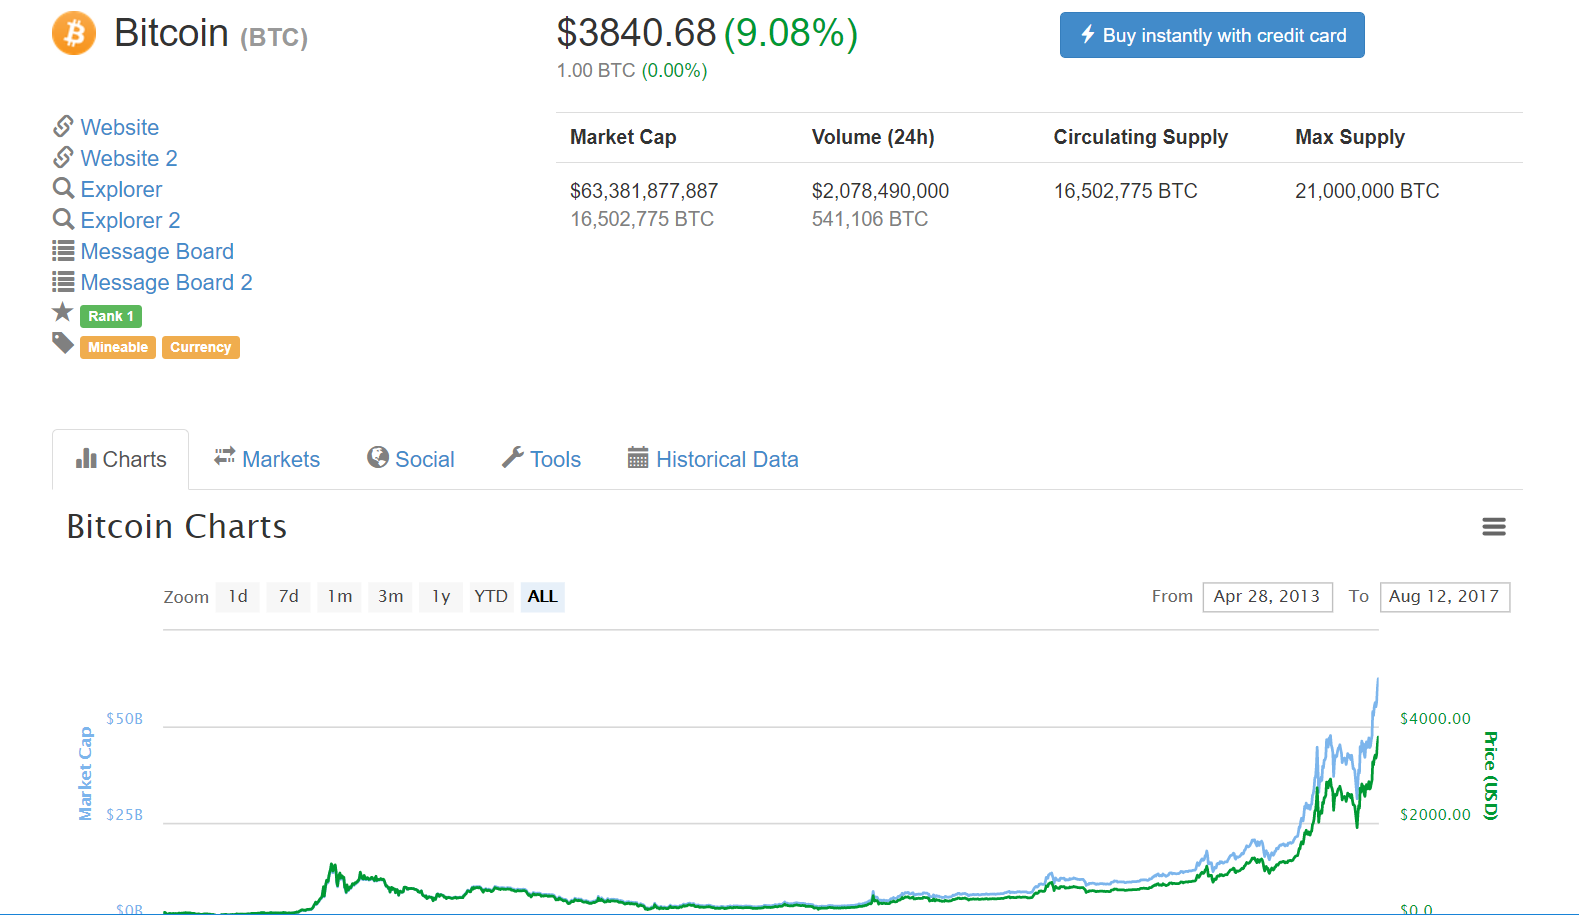Set chart zoom to 1m

click(x=340, y=597)
